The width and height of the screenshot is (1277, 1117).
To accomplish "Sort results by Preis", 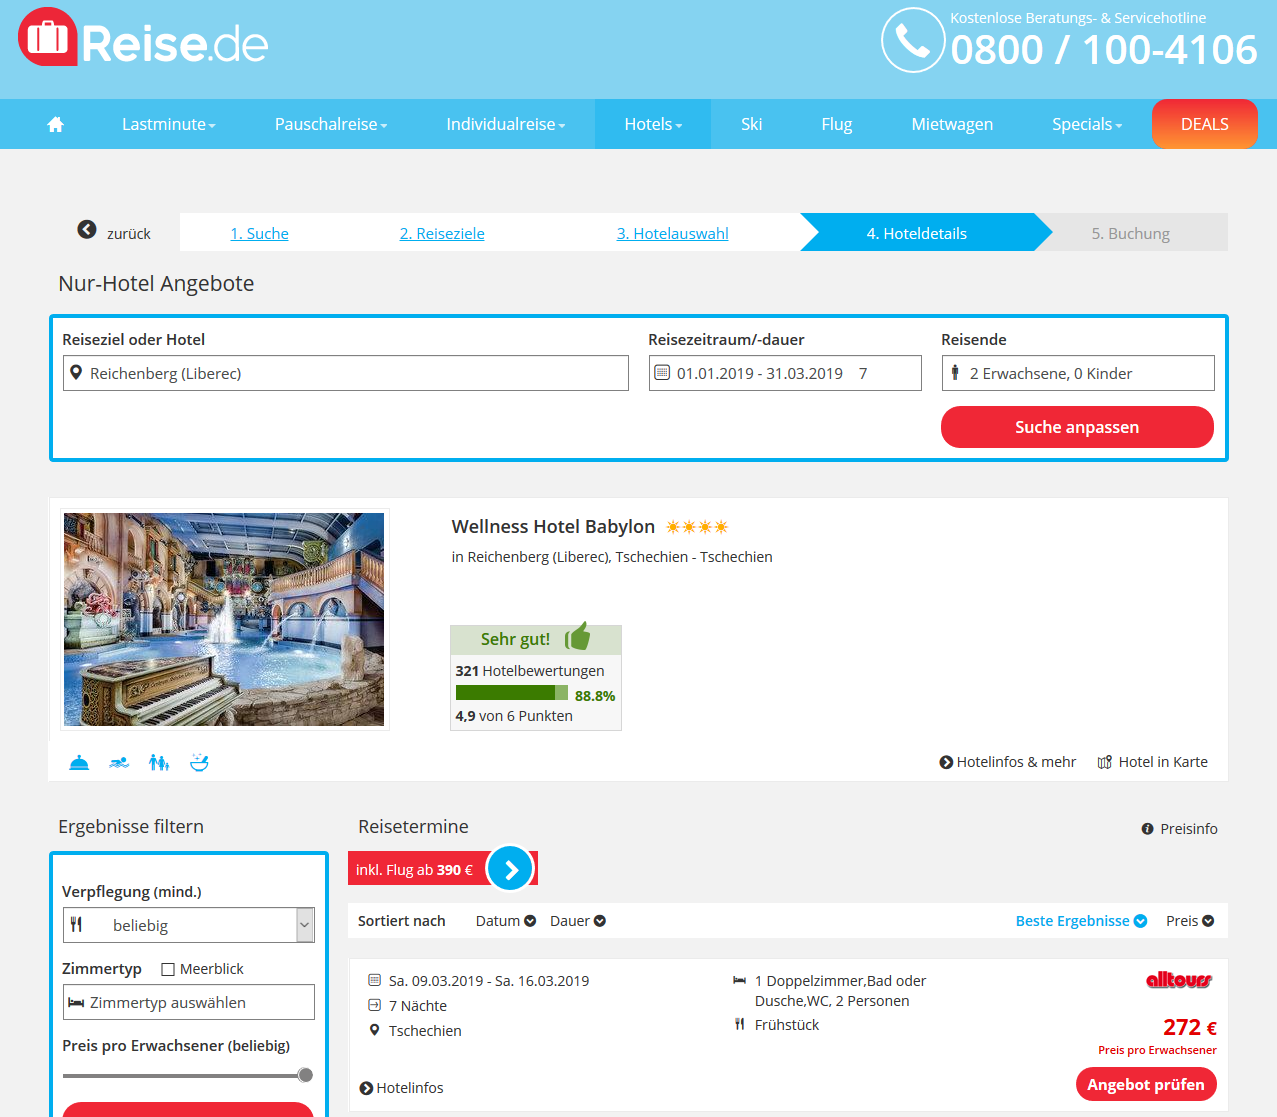I will click(1190, 921).
